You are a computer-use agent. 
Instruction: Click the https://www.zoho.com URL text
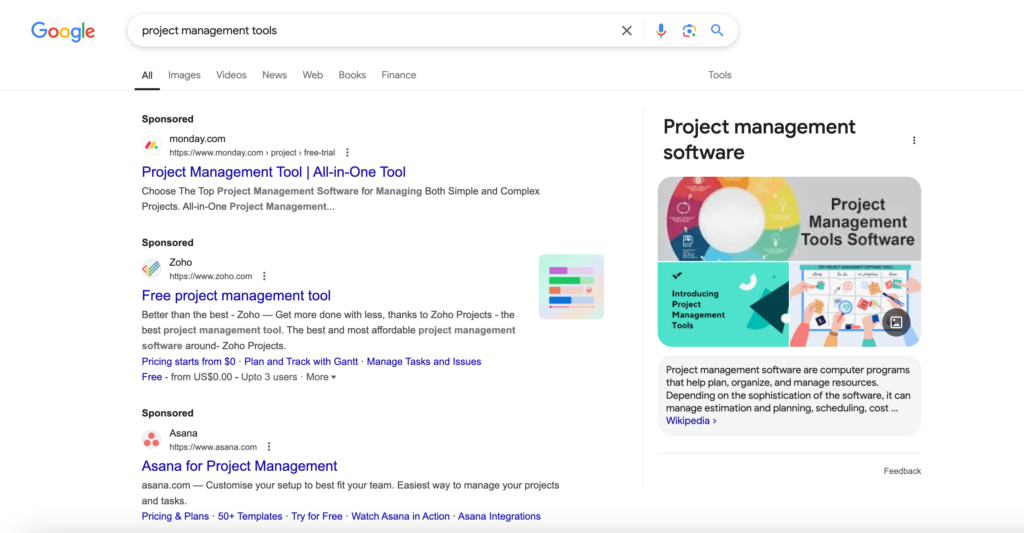click(210, 276)
